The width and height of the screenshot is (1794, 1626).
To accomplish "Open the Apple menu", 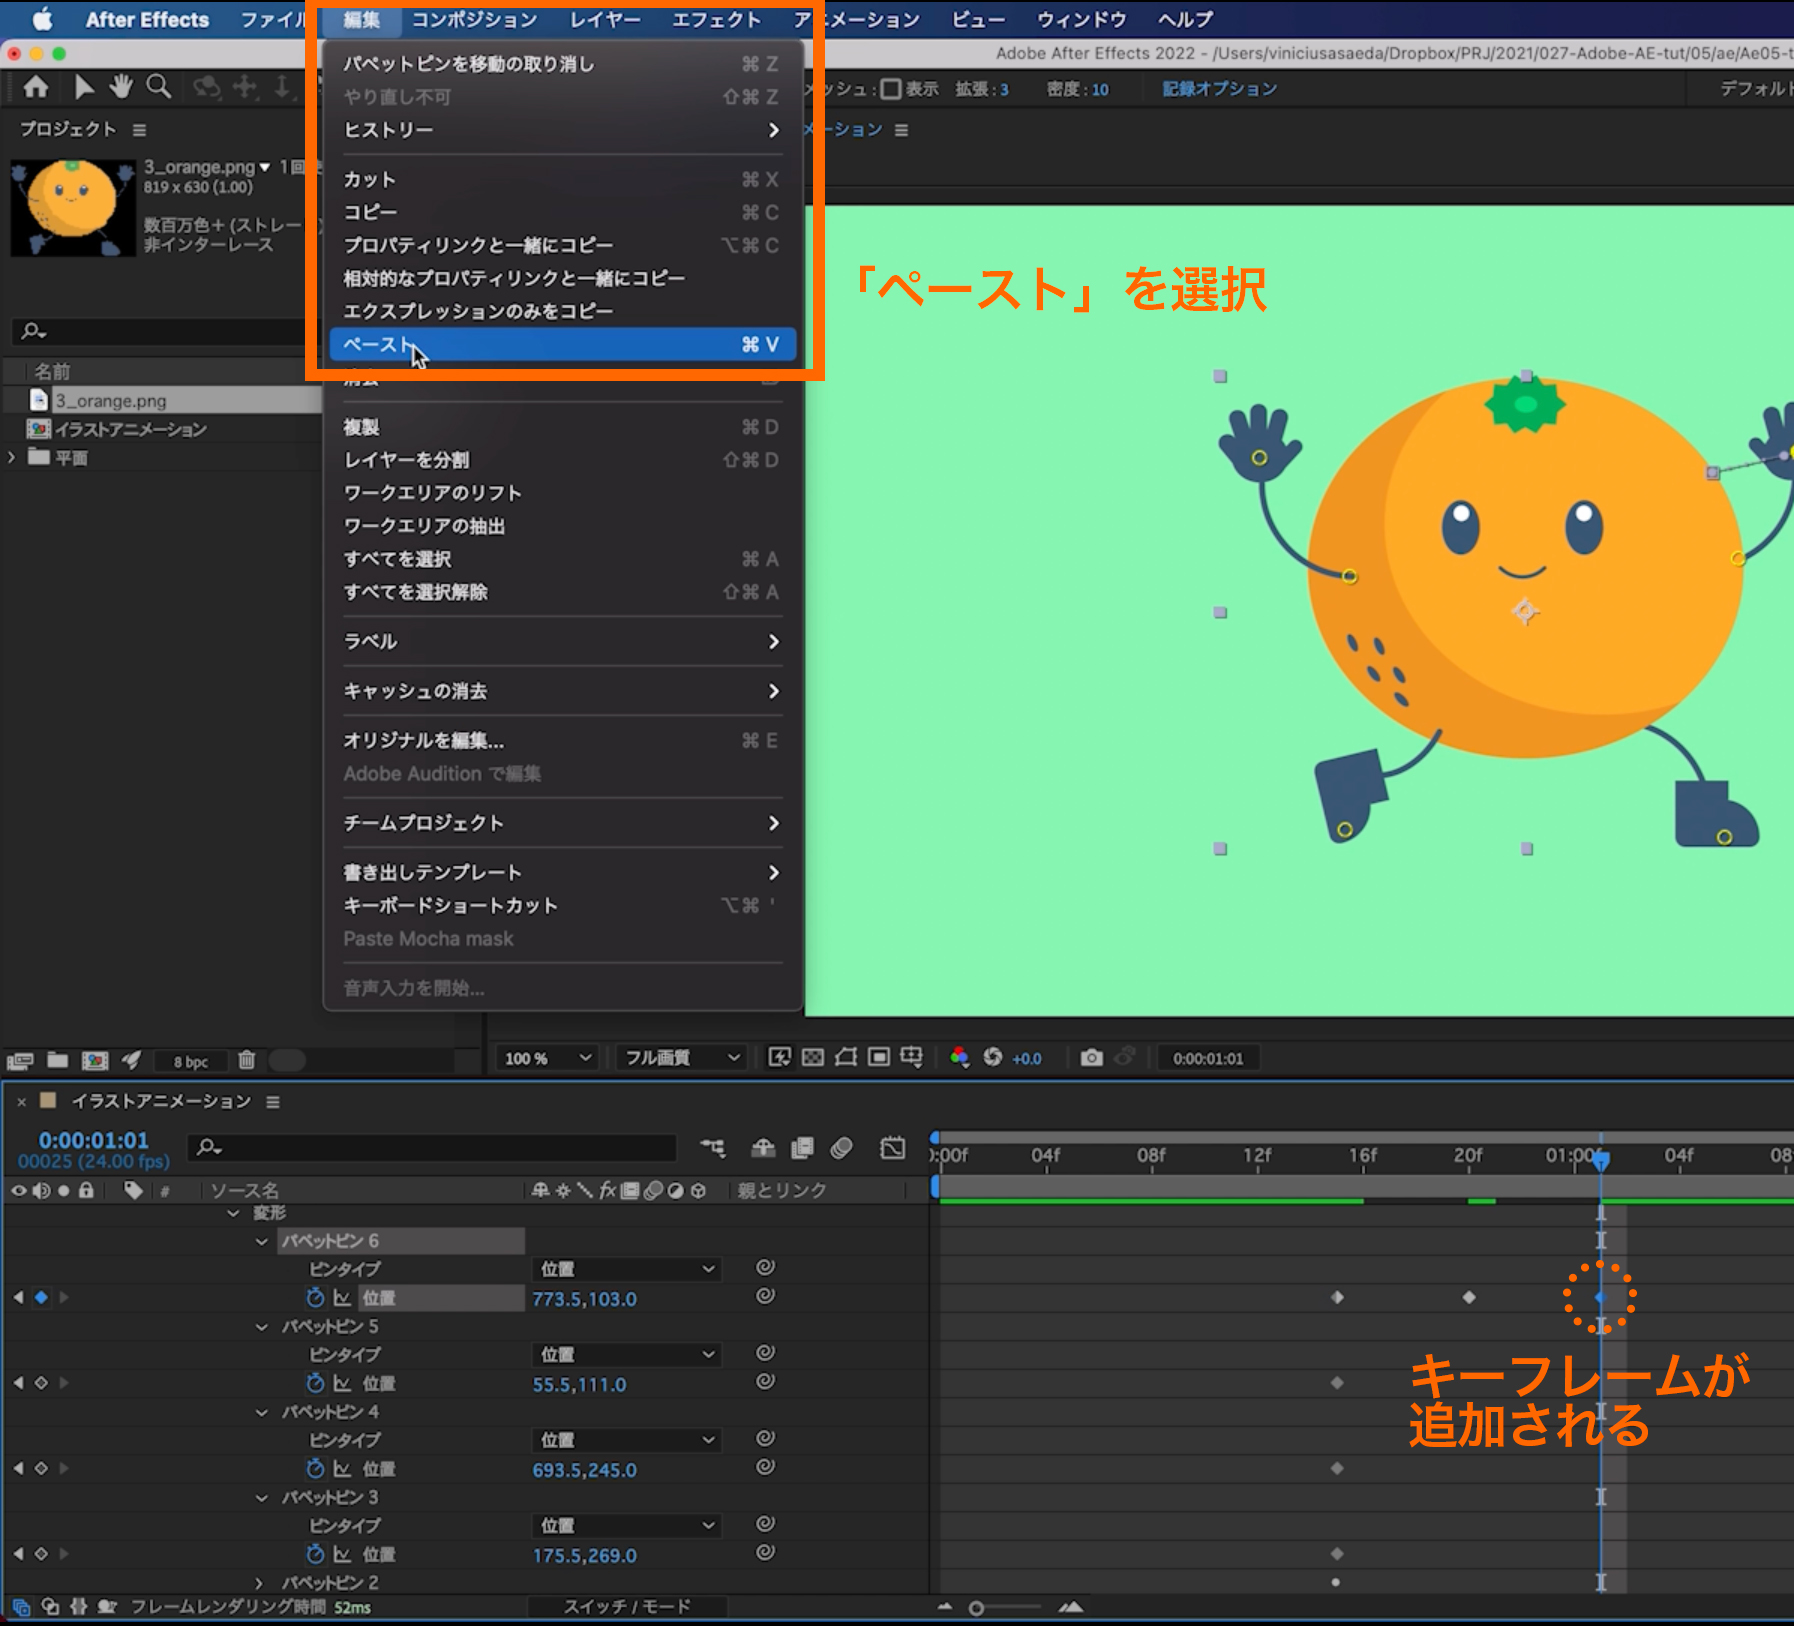I will [43, 20].
